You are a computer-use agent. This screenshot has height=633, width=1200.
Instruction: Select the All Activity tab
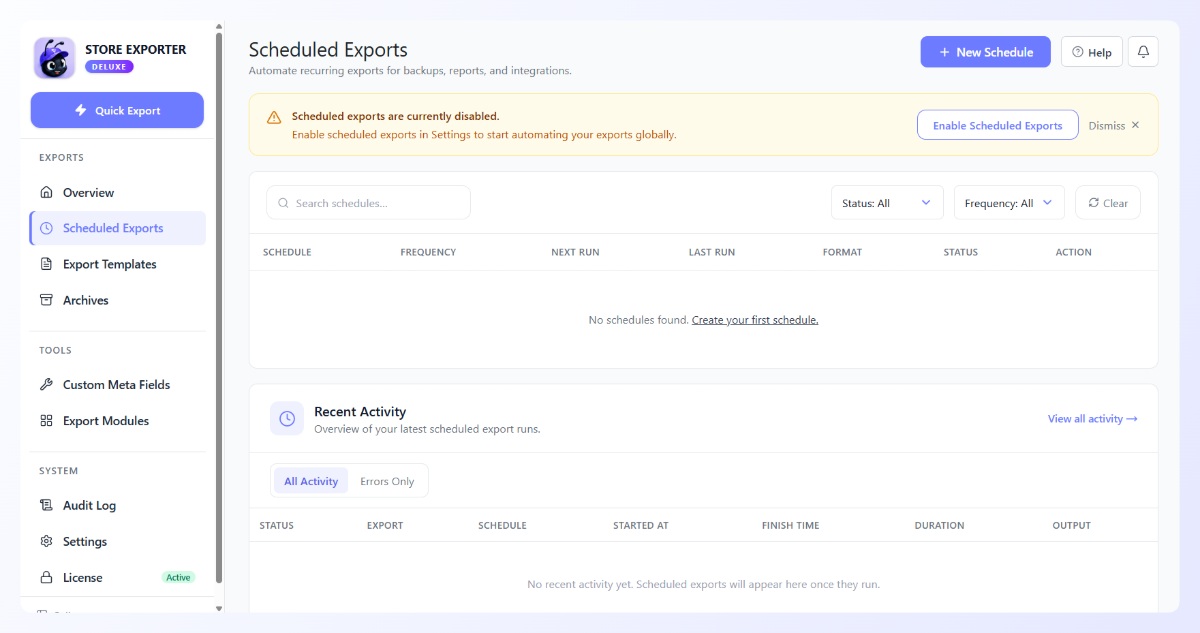click(311, 481)
